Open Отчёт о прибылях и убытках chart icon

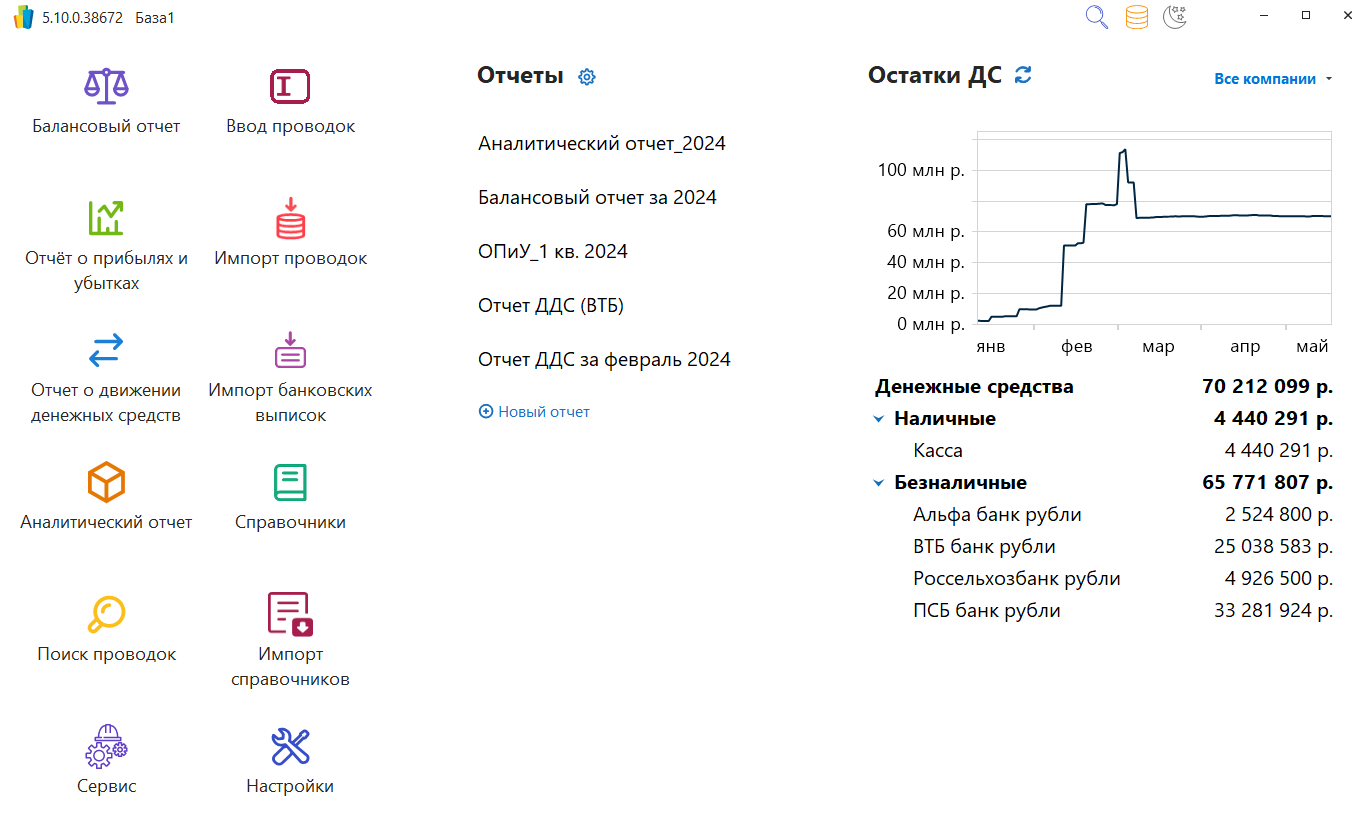106,218
